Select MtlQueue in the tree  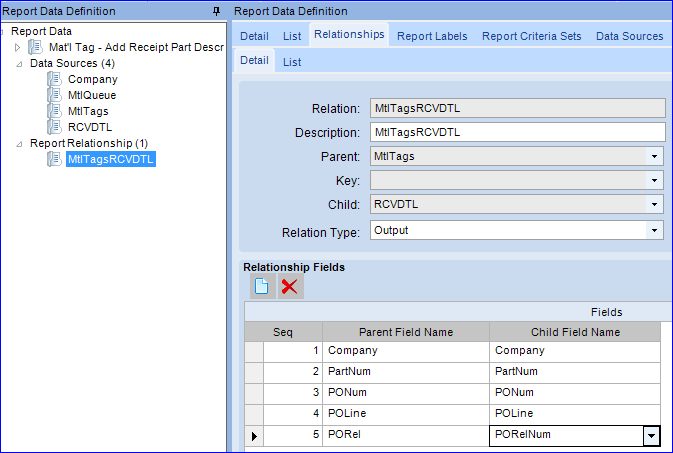click(92, 95)
